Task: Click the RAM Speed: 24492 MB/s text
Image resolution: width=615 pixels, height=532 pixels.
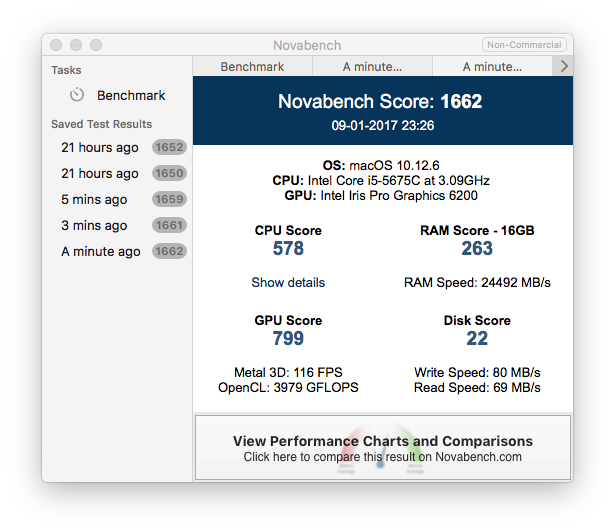Action: 477,282
